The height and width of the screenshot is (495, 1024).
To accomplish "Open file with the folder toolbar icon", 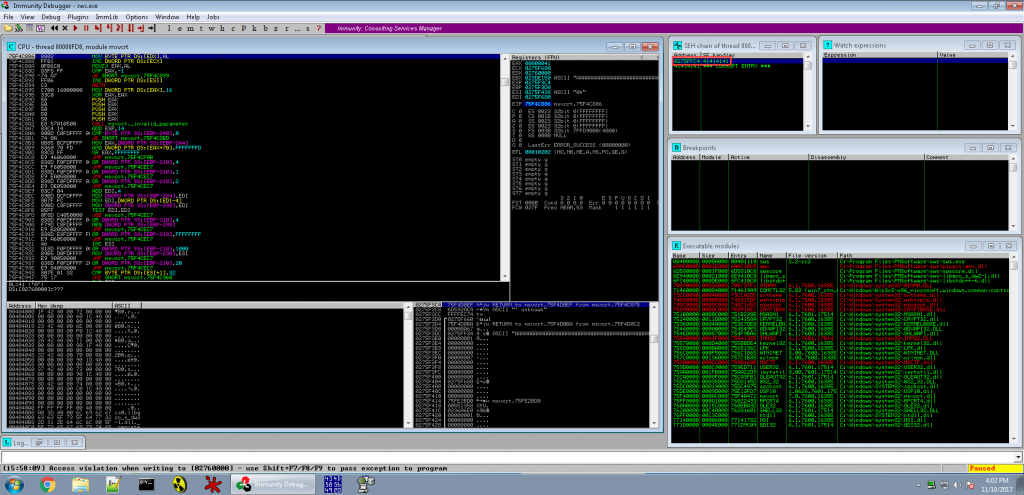I will coord(8,29).
